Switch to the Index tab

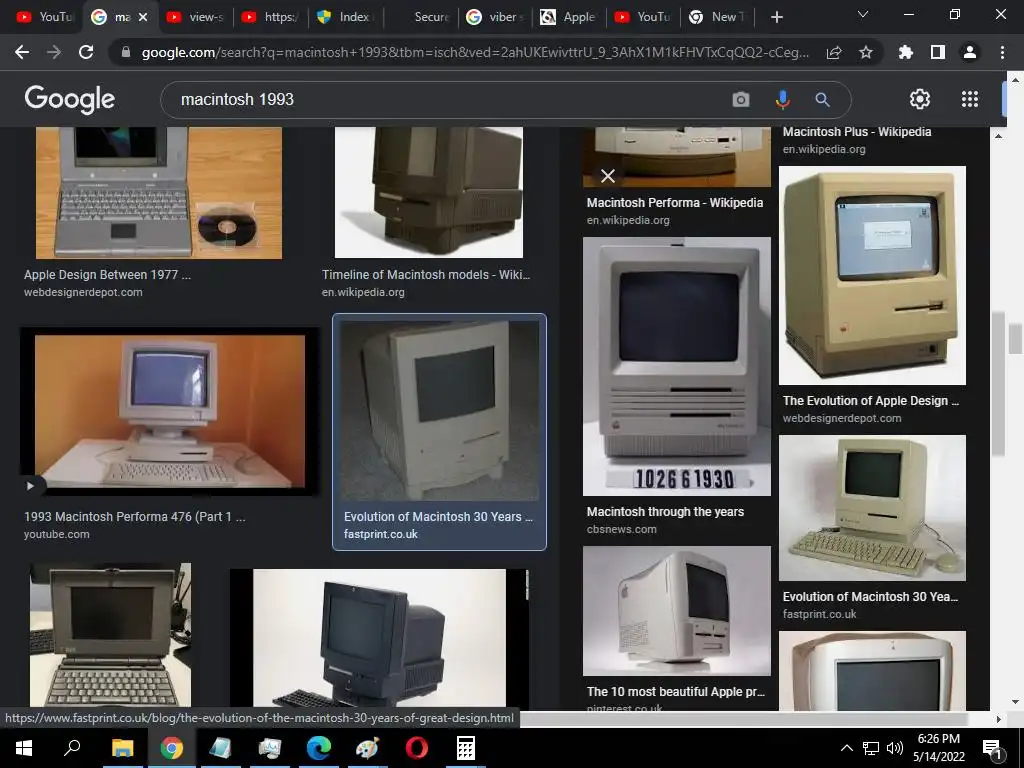pyautogui.click(x=344, y=17)
